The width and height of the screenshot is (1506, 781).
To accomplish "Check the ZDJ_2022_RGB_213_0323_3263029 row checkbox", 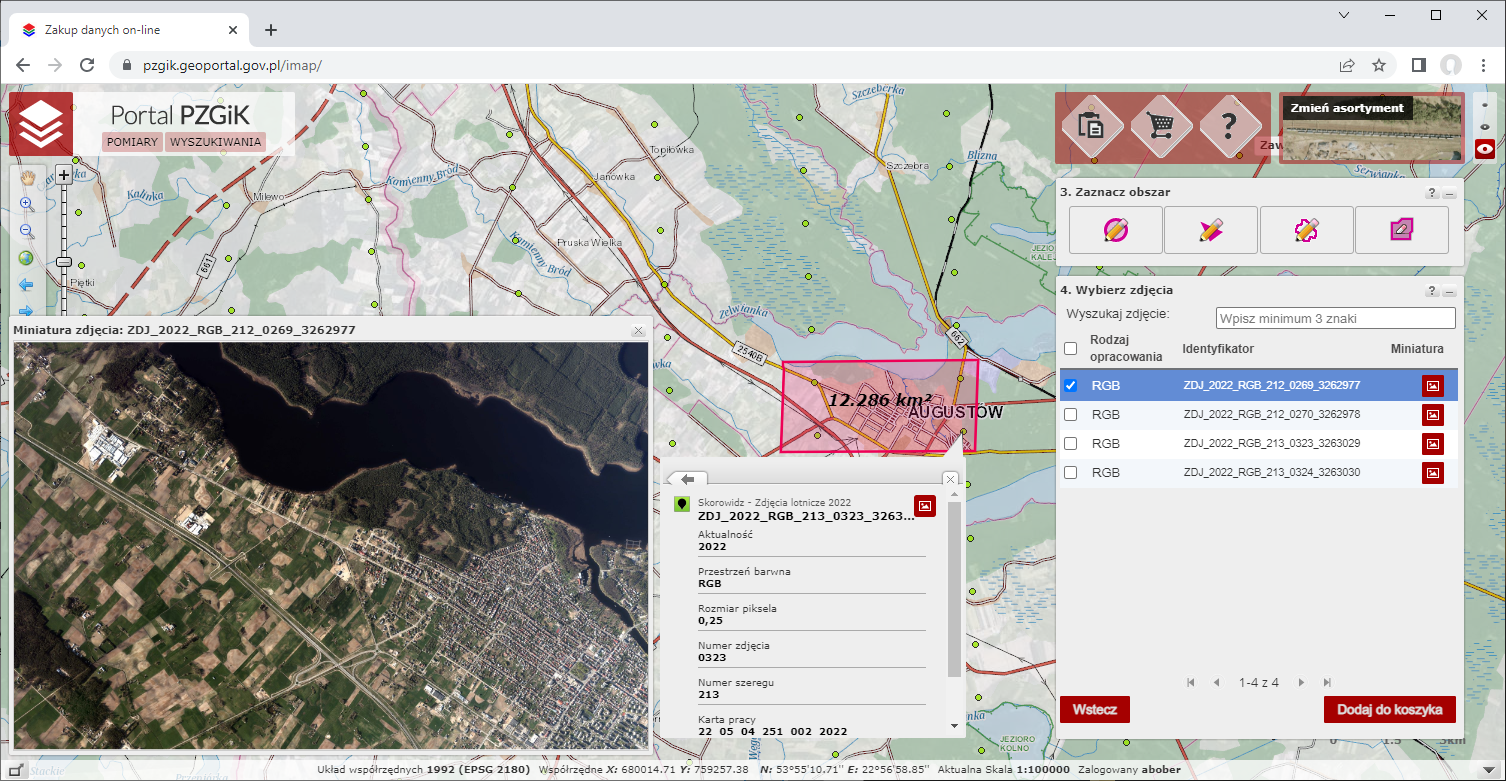I will (1071, 443).
